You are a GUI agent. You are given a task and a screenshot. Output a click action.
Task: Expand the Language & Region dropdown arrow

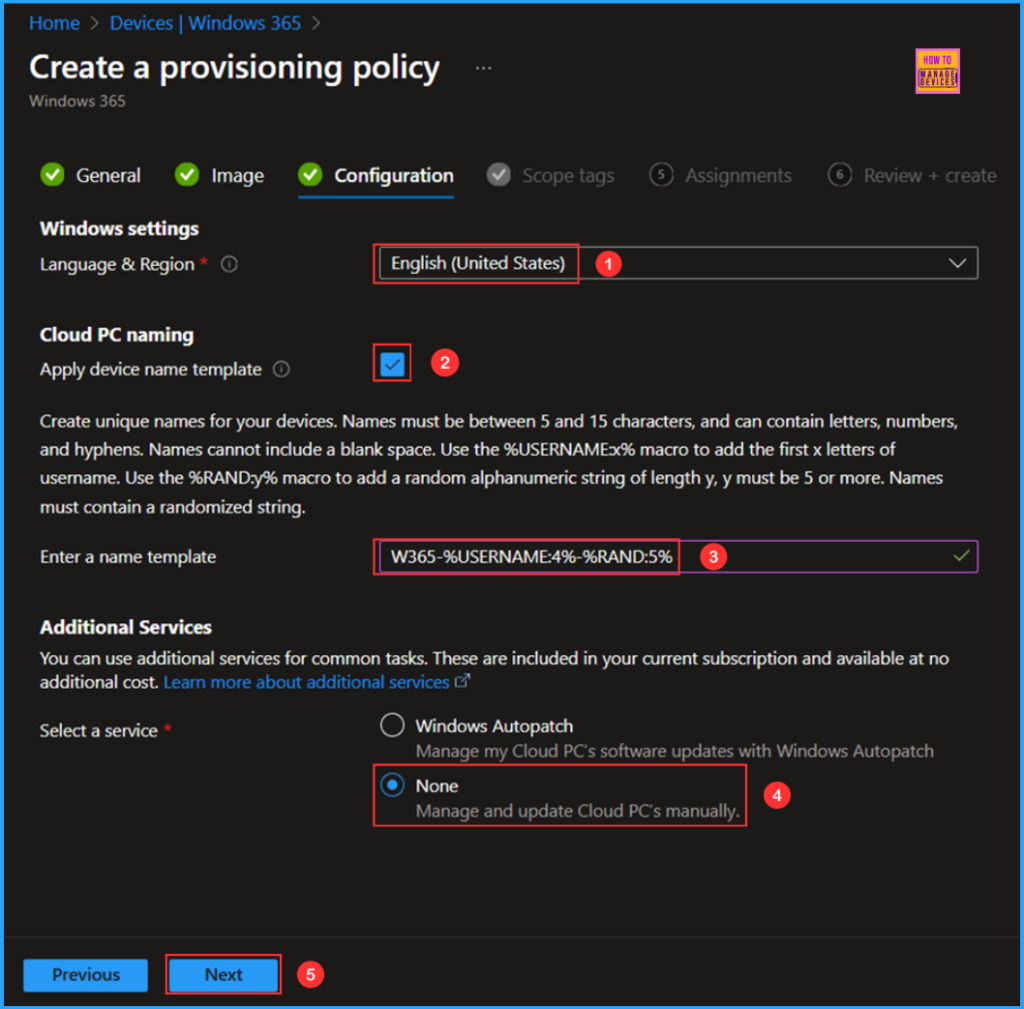pos(957,263)
